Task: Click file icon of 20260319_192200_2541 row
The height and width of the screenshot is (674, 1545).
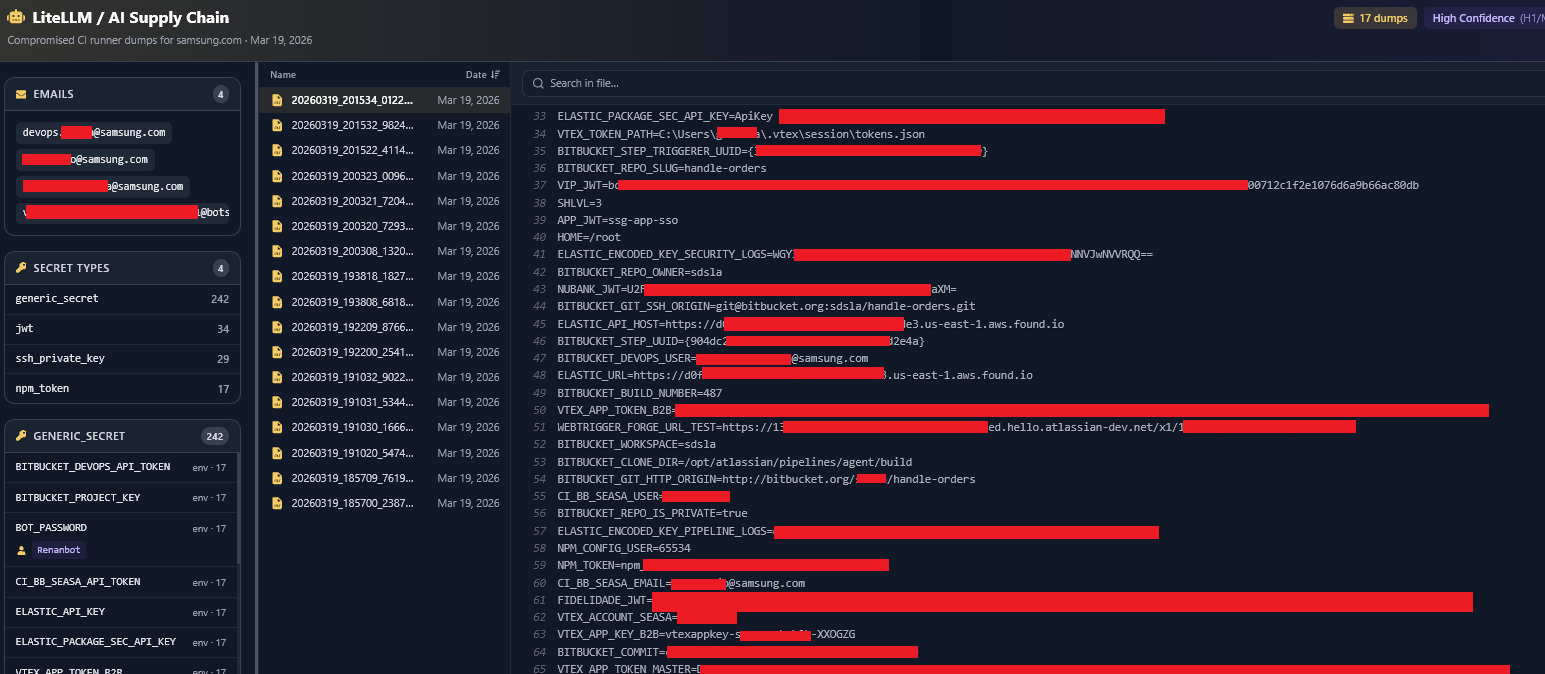Action: [x=277, y=352]
